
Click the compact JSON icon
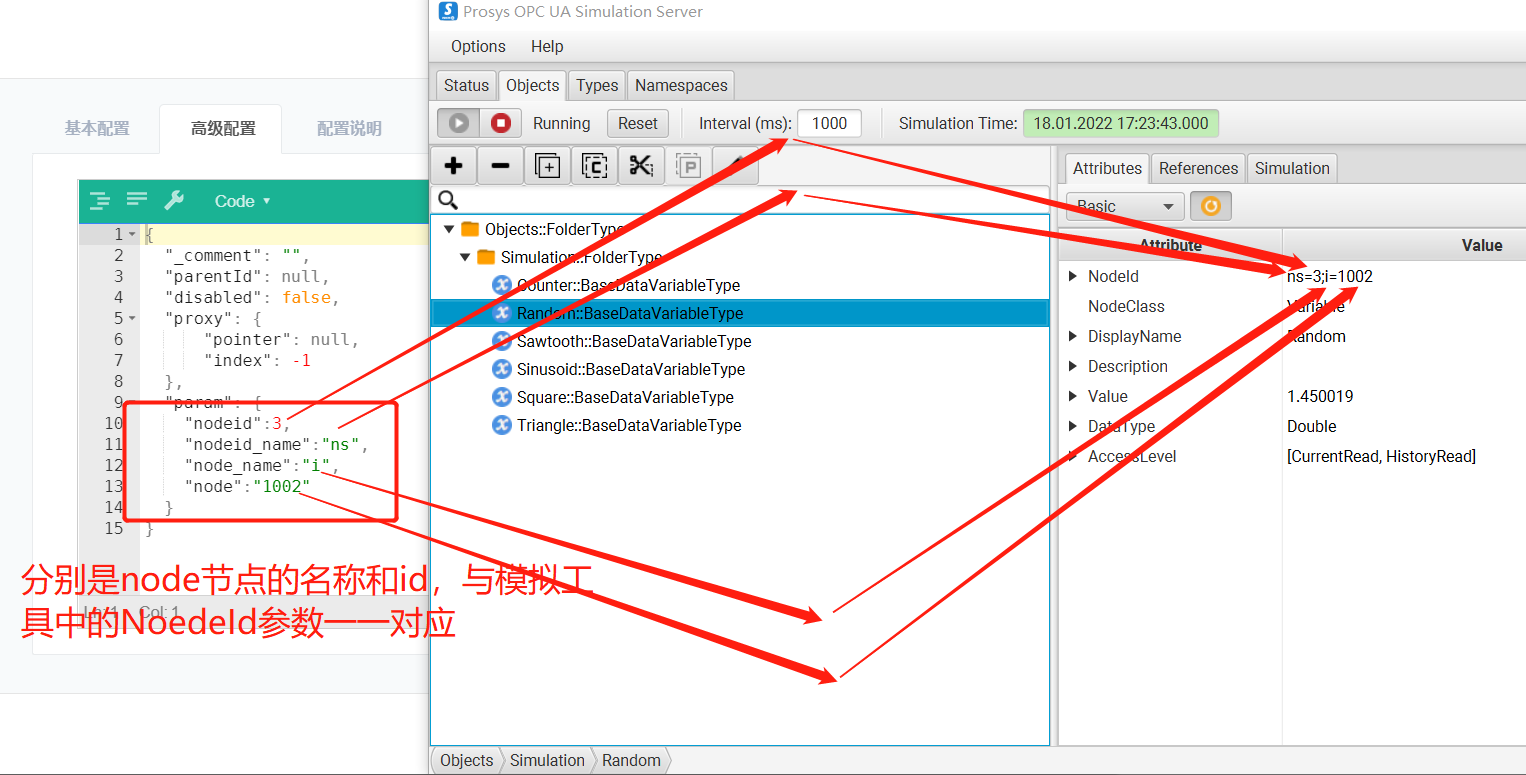click(x=137, y=200)
